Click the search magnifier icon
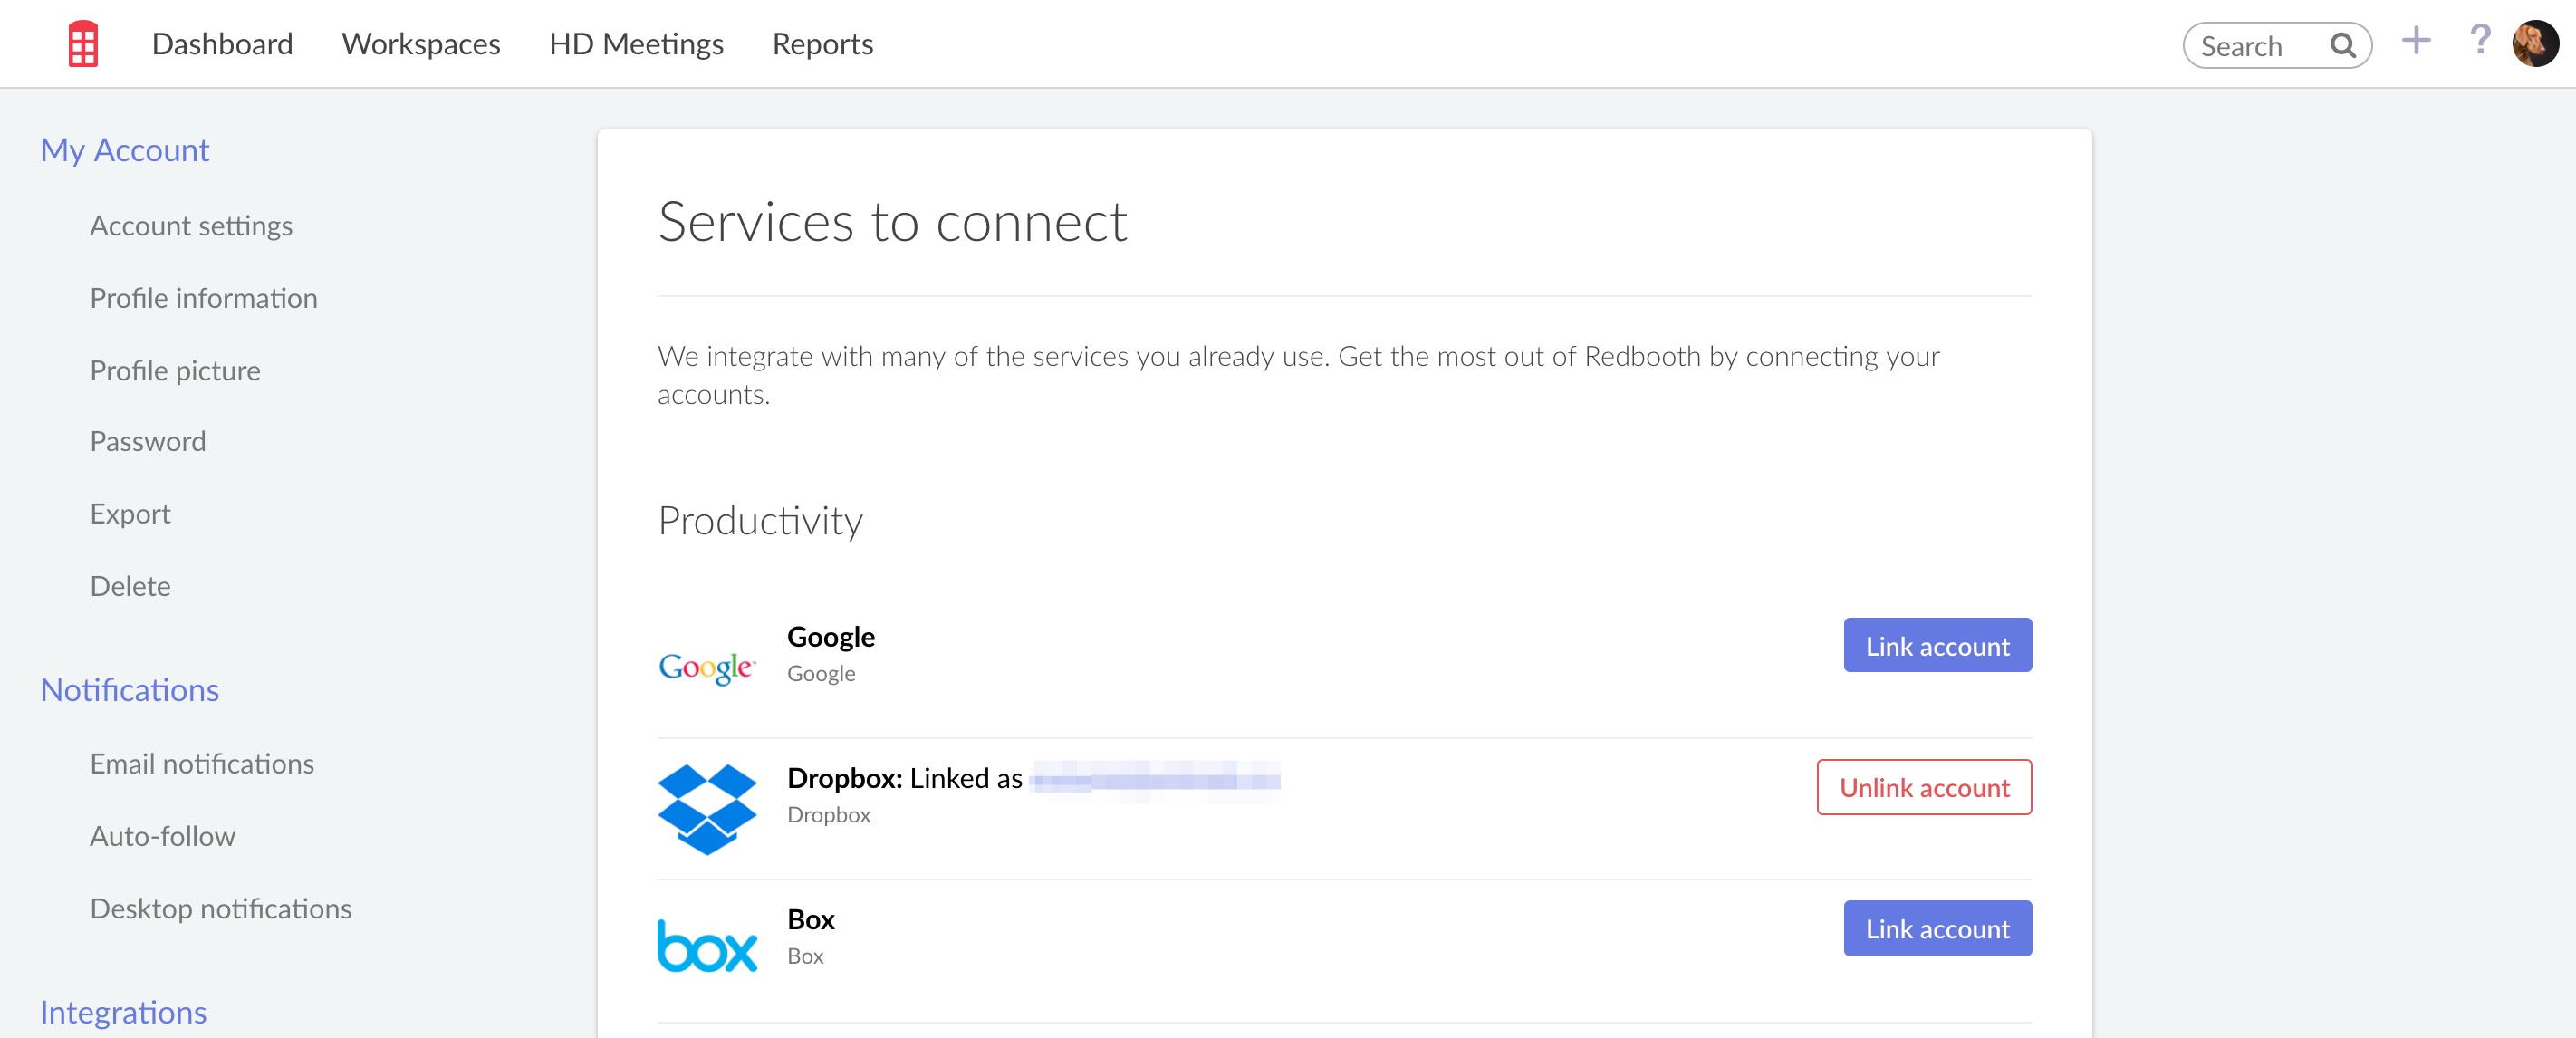Viewport: 2576px width, 1038px height. click(x=2342, y=46)
